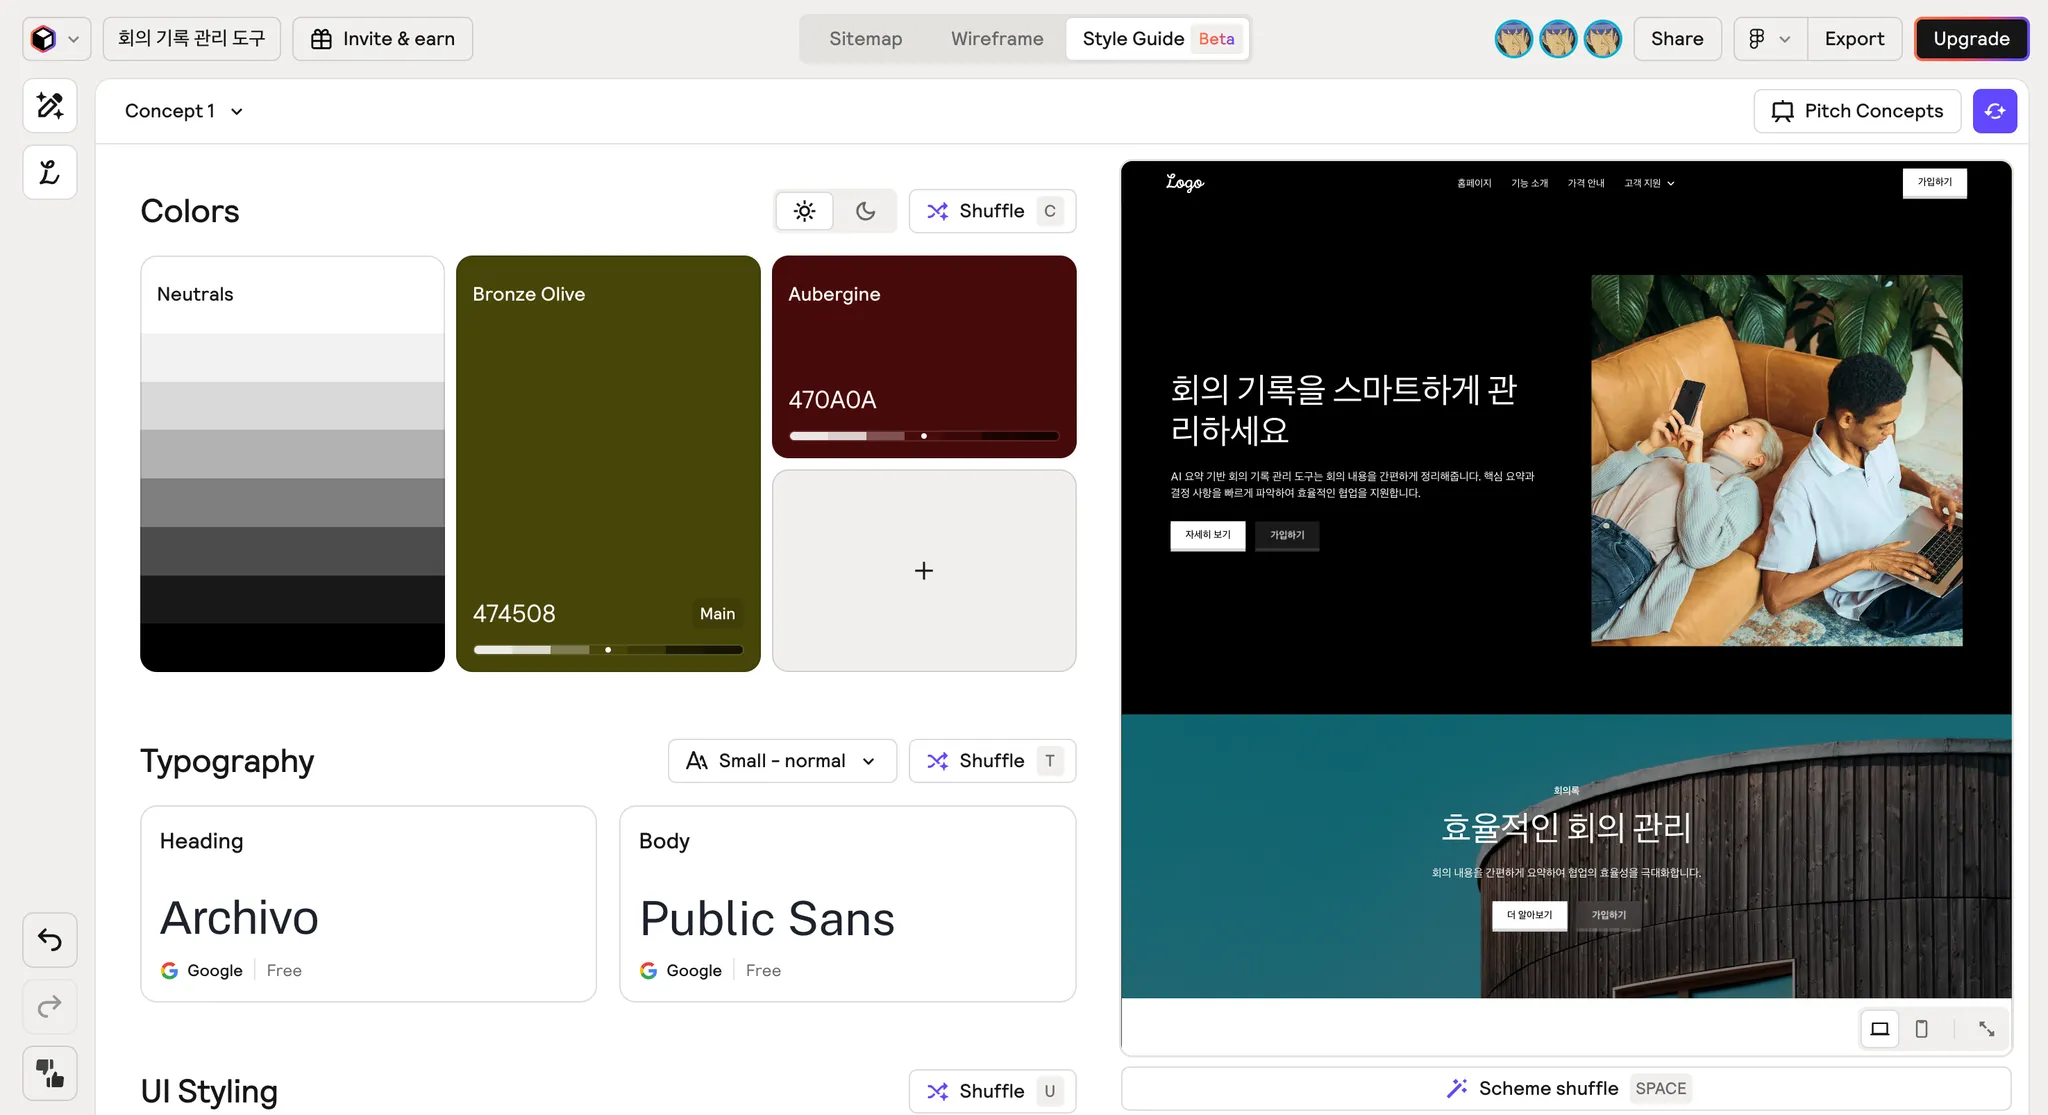Click the add color plus card

(923, 571)
